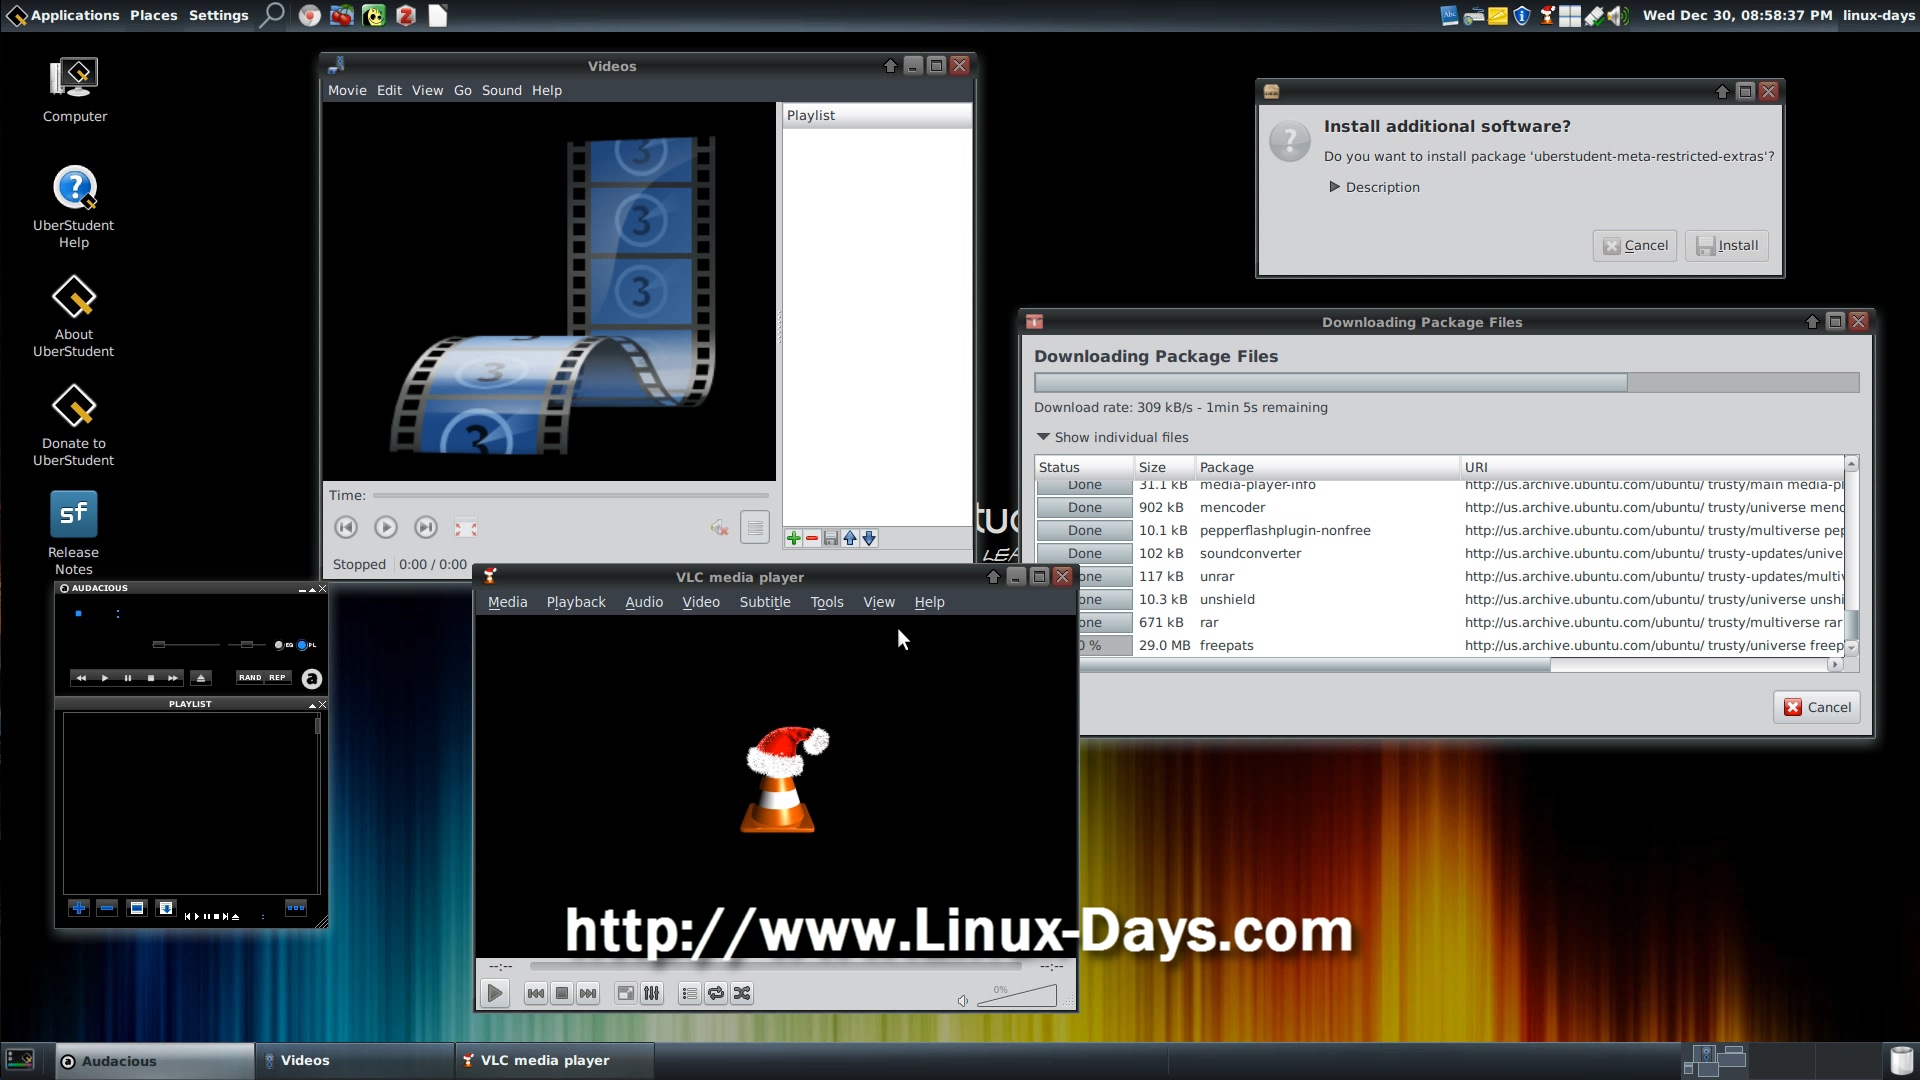Move playlist item up in Videos
The width and height of the screenshot is (1920, 1080).
coord(850,538)
